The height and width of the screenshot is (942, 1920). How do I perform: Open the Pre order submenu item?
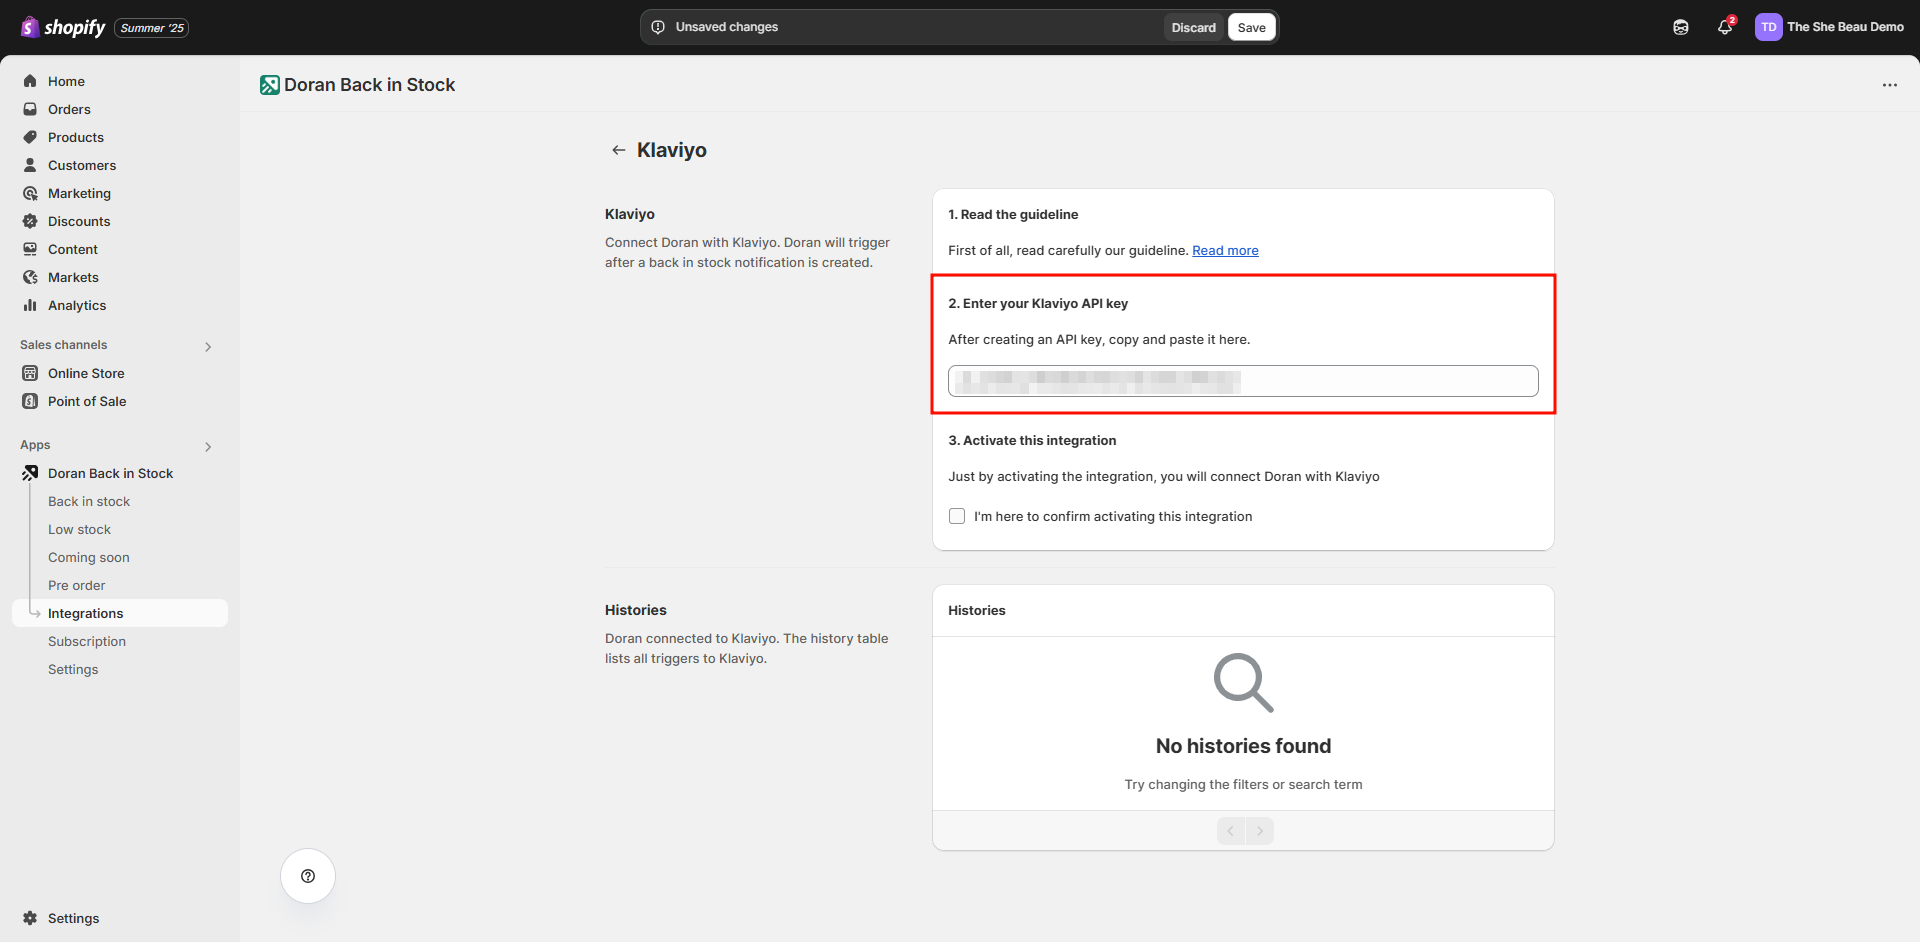pyautogui.click(x=76, y=585)
